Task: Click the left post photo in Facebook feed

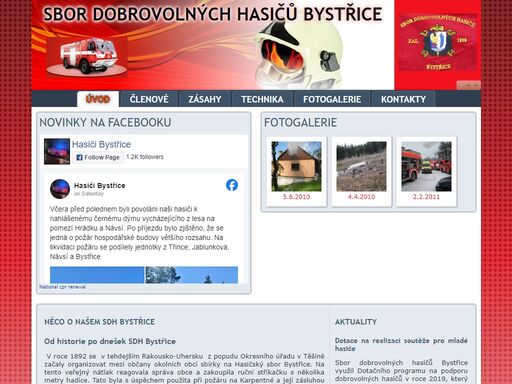Action: tap(97, 275)
